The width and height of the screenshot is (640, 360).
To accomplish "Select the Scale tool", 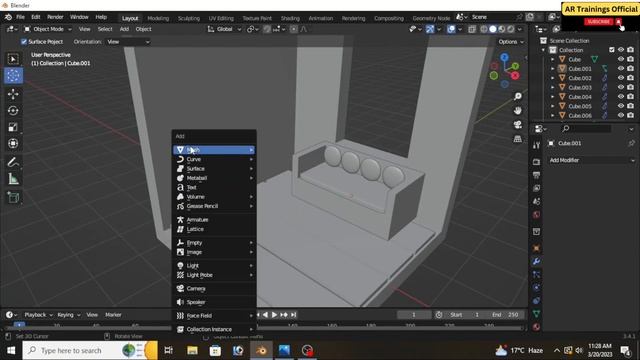I will [13, 127].
